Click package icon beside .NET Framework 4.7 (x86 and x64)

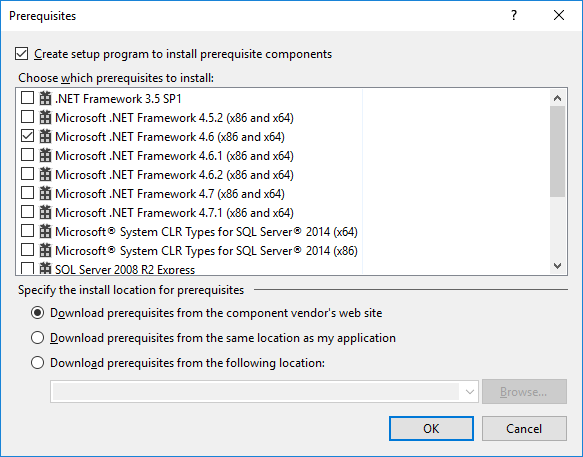pos(45,193)
